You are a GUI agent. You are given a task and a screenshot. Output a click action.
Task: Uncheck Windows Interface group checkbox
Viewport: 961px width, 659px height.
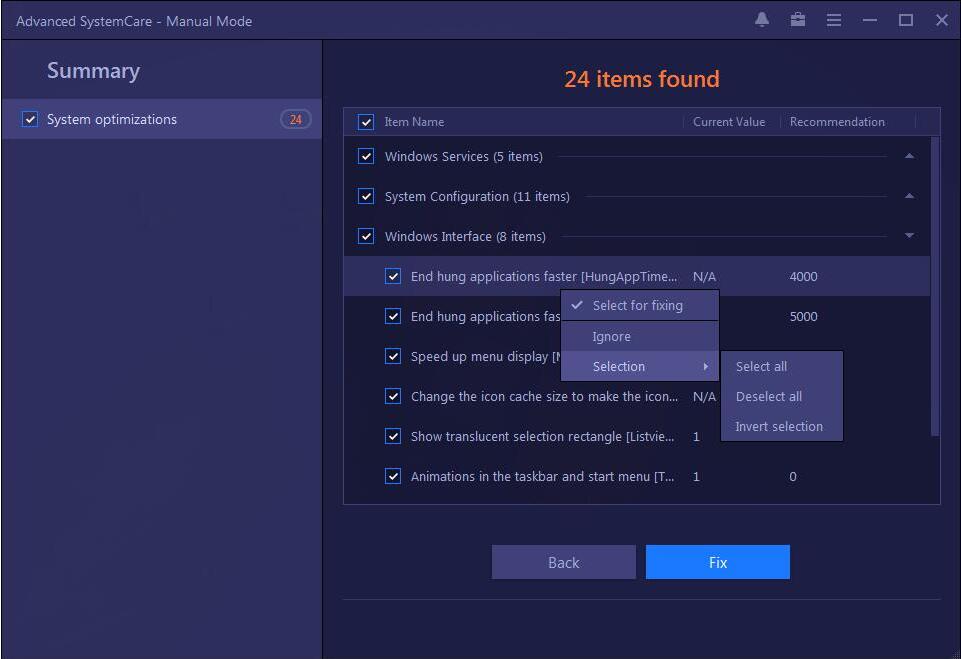click(366, 236)
